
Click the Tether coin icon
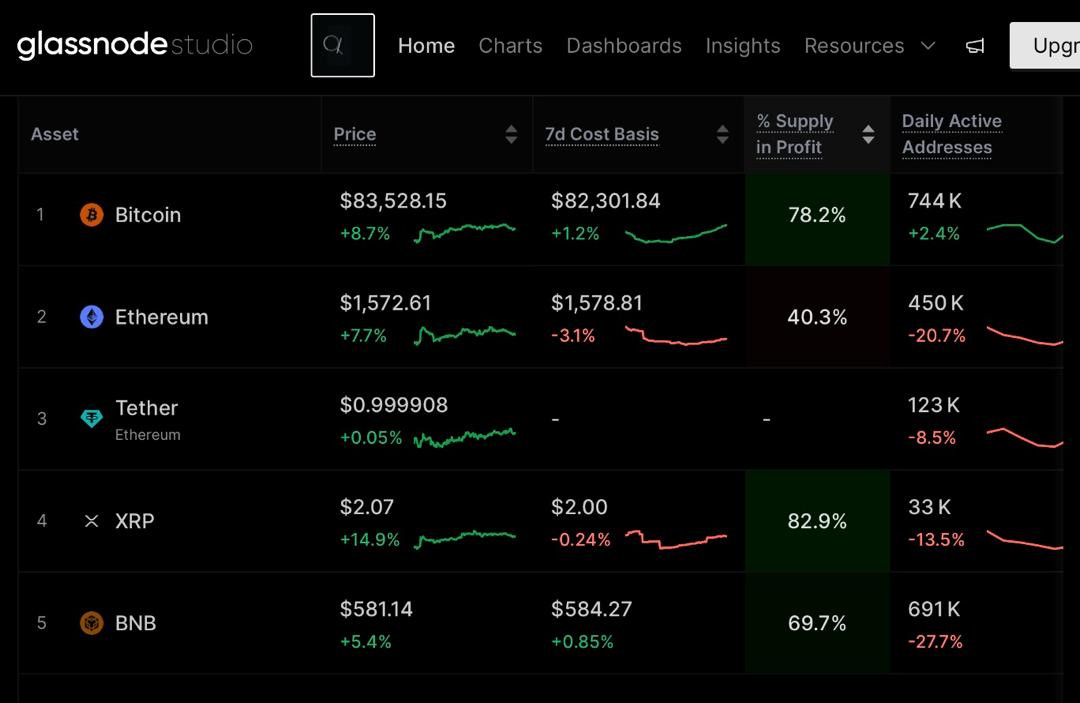[x=92, y=419]
